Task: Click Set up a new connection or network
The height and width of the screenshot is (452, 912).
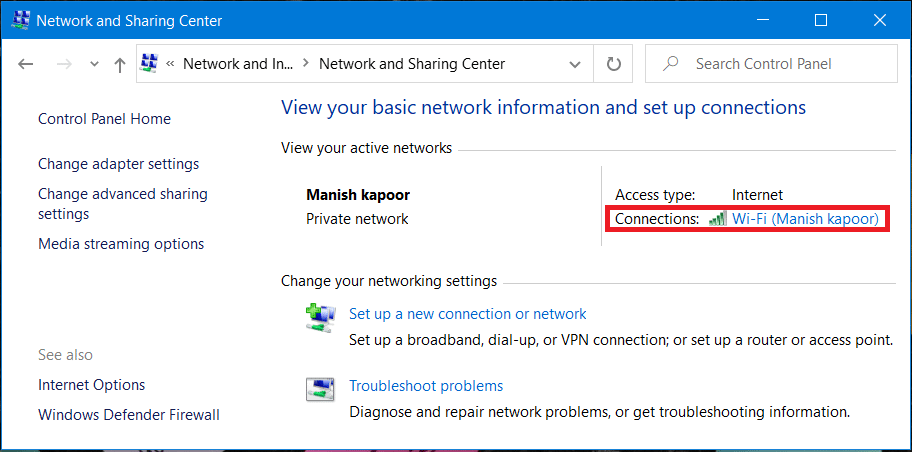Action: pyautogui.click(x=467, y=314)
